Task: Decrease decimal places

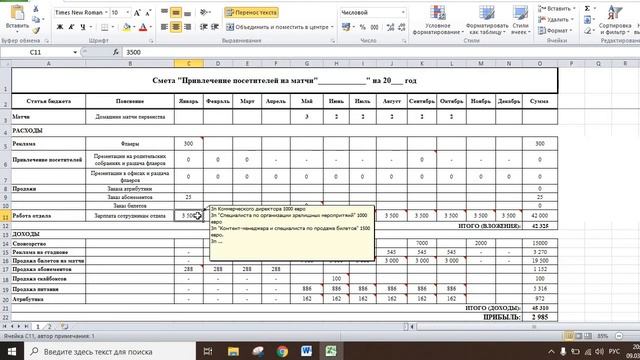Action: 402,27
